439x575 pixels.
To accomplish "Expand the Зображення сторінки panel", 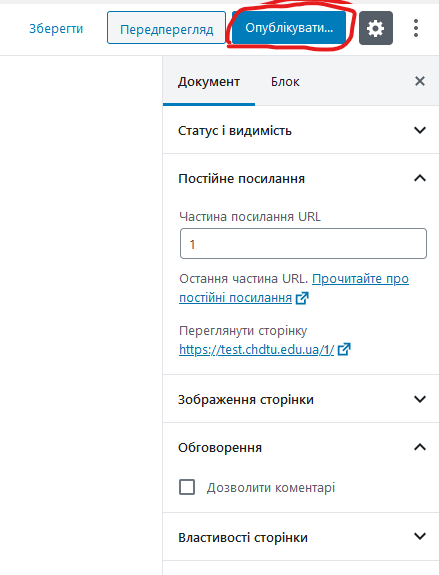I will tap(301, 399).
